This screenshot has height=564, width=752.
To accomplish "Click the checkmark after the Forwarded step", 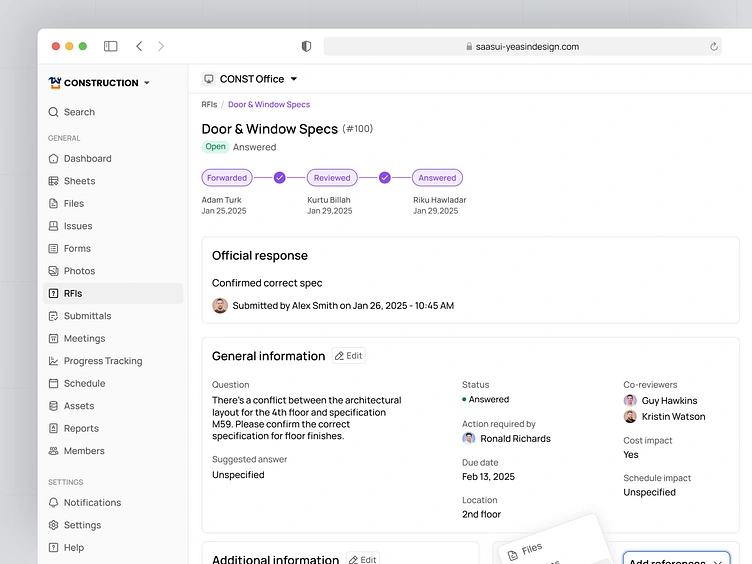I will [280, 178].
